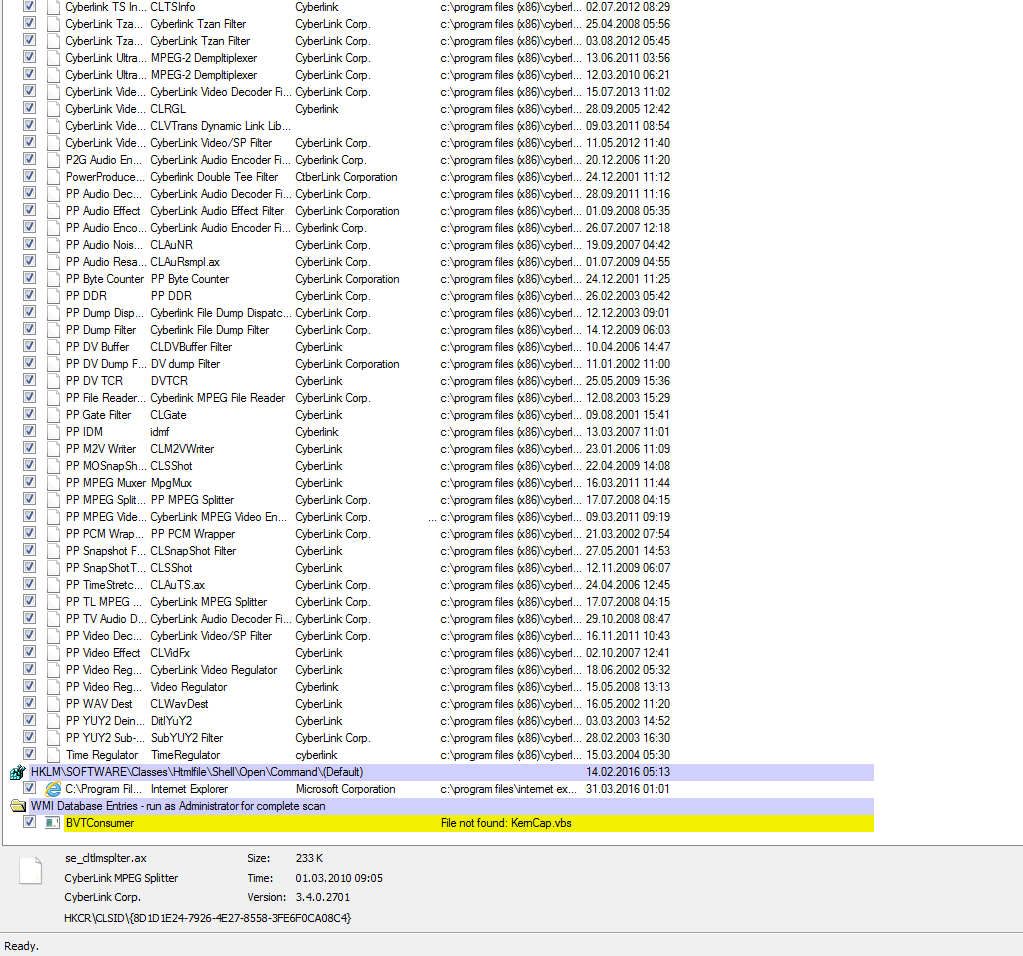Select the WMI Database Entries group row
Screen dimensions: 1023x956
451,807
